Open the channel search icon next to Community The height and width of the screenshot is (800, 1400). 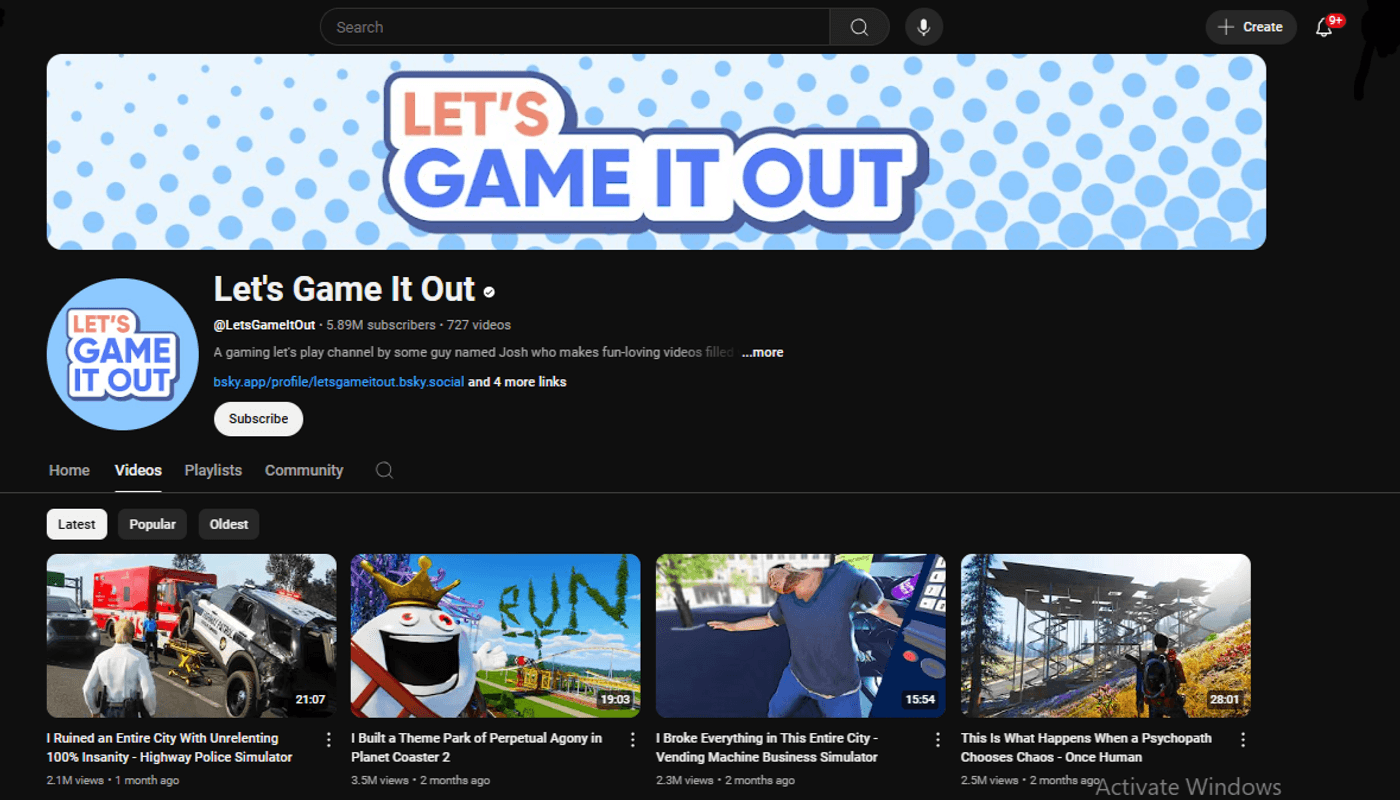click(x=384, y=470)
